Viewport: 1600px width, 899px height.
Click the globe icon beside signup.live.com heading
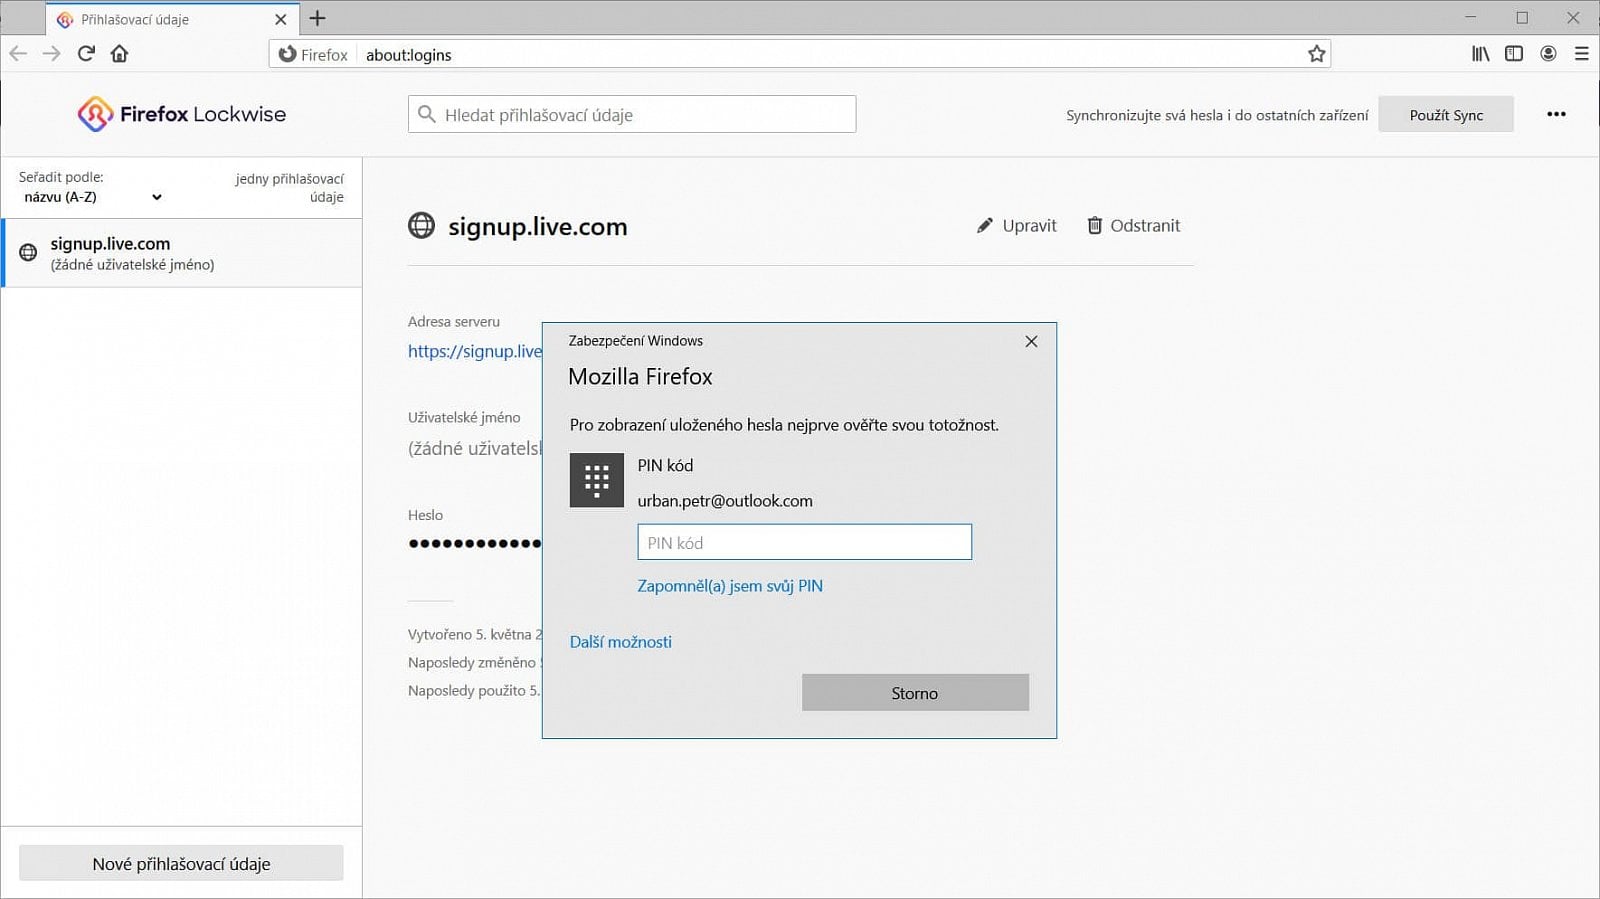point(421,226)
